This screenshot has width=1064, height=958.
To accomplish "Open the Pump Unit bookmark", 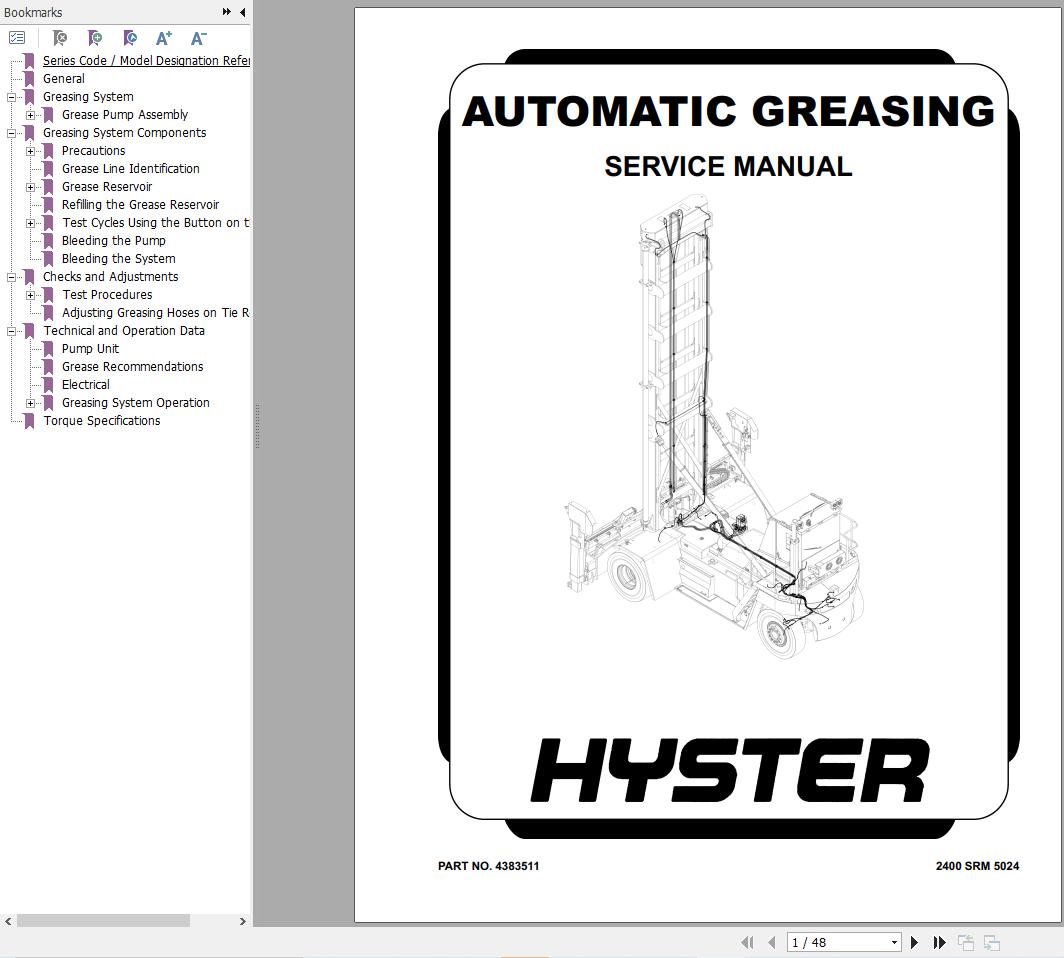I will click(90, 348).
